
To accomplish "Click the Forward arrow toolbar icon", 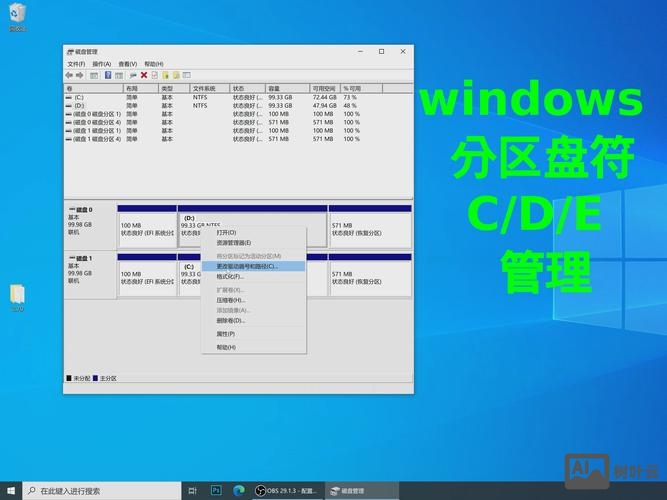I will point(80,75).
